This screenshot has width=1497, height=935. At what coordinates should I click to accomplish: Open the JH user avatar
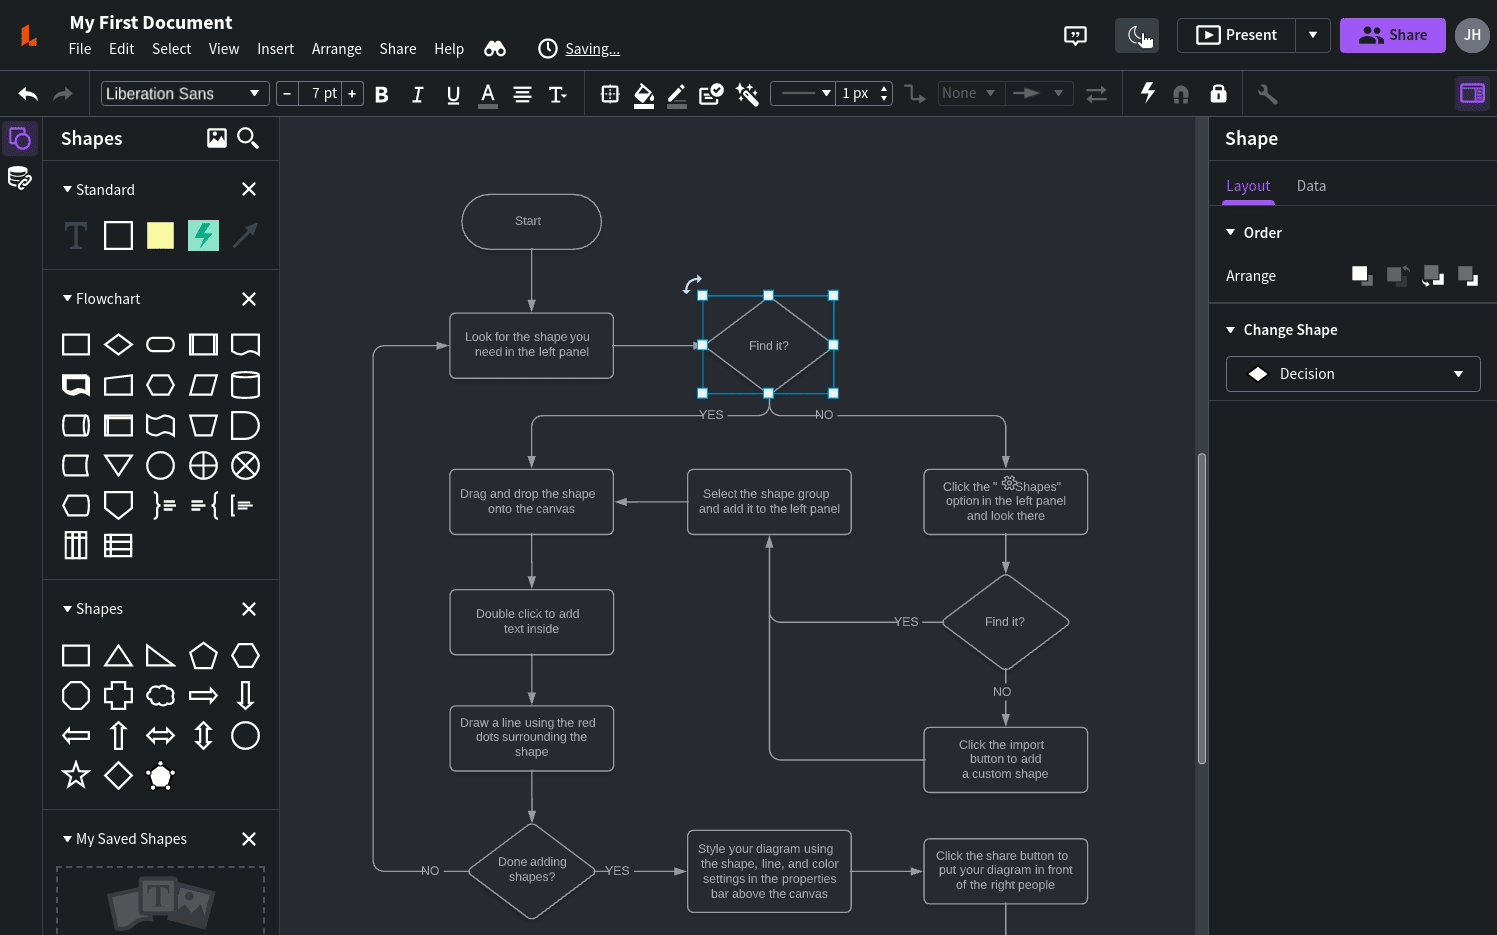click(x=1472, y=35)
